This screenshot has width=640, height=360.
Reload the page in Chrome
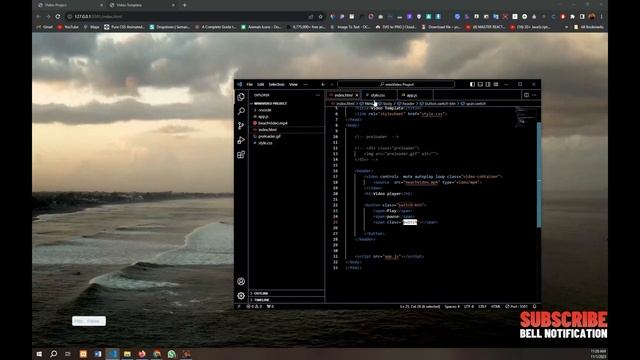pyautogui.click(x=58, y=16)
